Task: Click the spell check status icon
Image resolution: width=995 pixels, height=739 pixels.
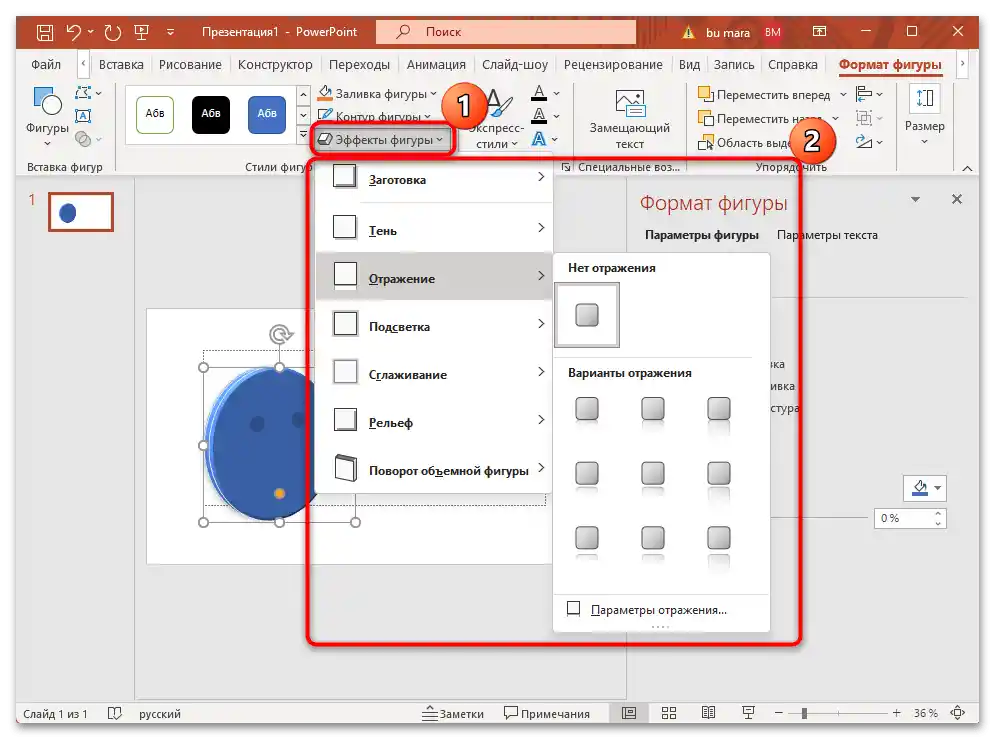Action: pyautogui.click(x=114, y=714)
